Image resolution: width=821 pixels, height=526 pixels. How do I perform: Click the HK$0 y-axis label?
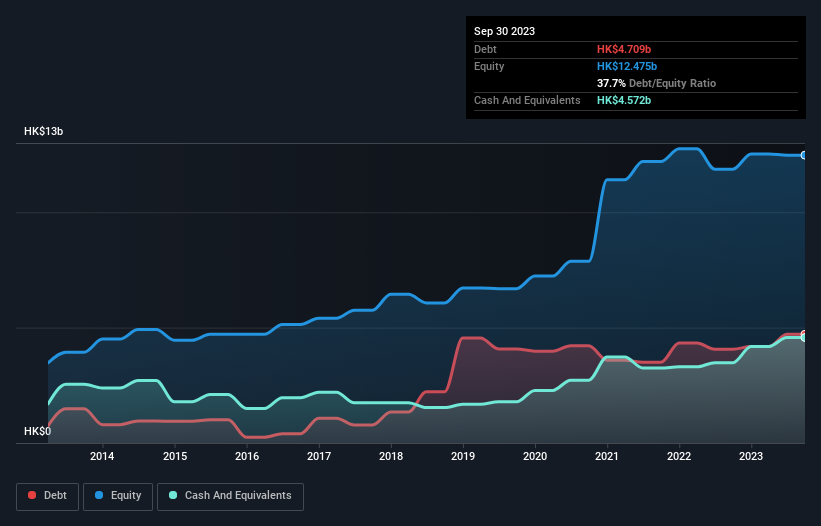[38, 431]
